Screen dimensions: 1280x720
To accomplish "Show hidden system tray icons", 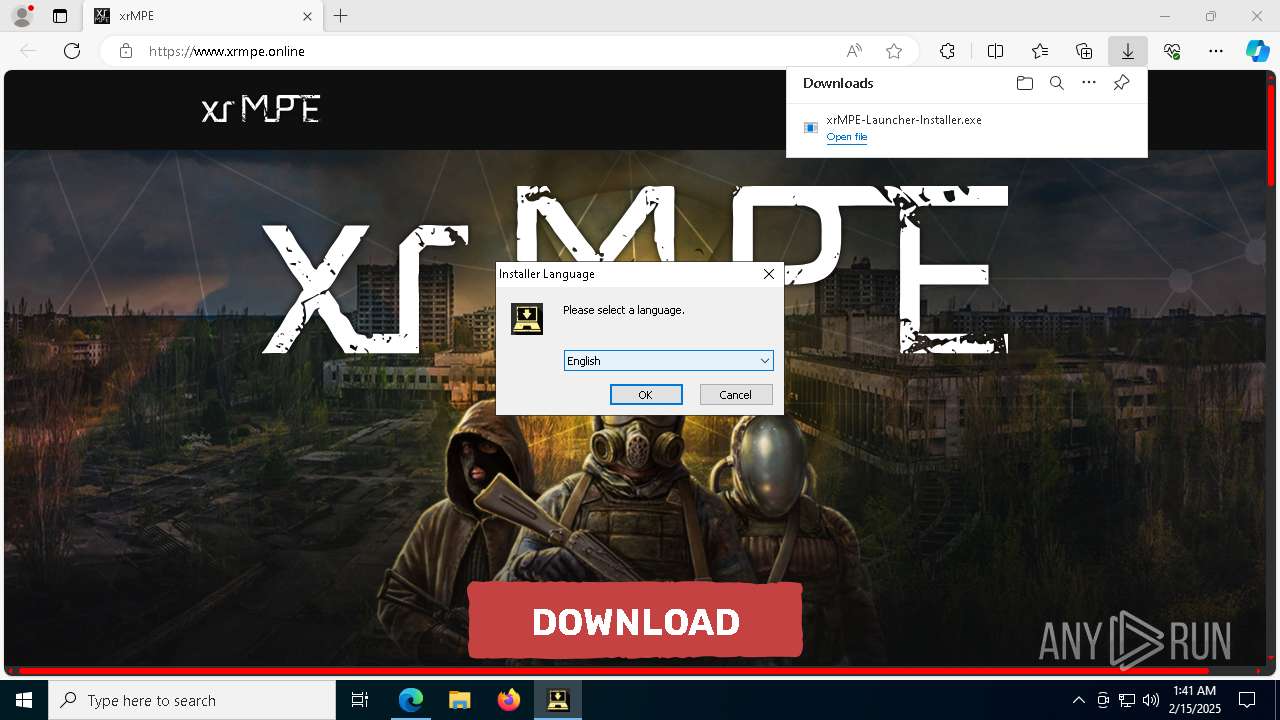I will pyautogui.click(x=1078, y=700).
